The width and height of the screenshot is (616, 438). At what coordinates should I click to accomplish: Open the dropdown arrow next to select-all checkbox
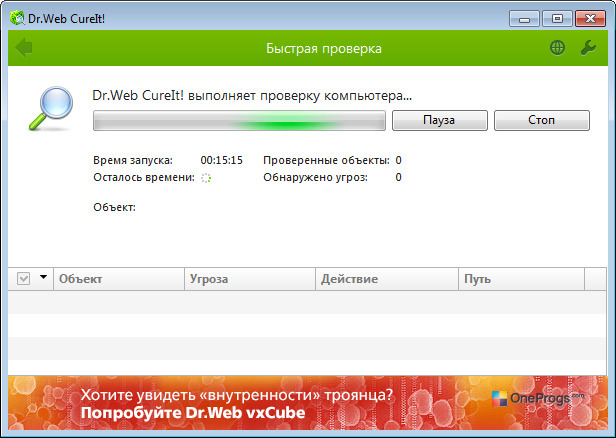[x=44, y=277]
